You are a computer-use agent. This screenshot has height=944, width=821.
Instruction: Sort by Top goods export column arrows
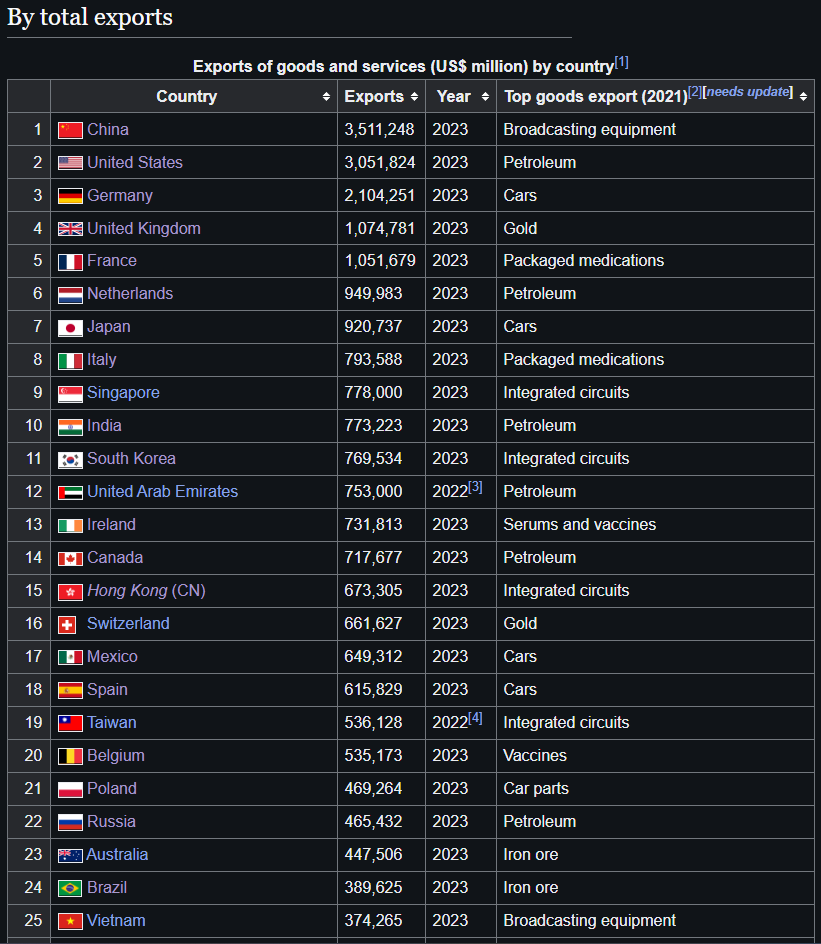(803, 96)
